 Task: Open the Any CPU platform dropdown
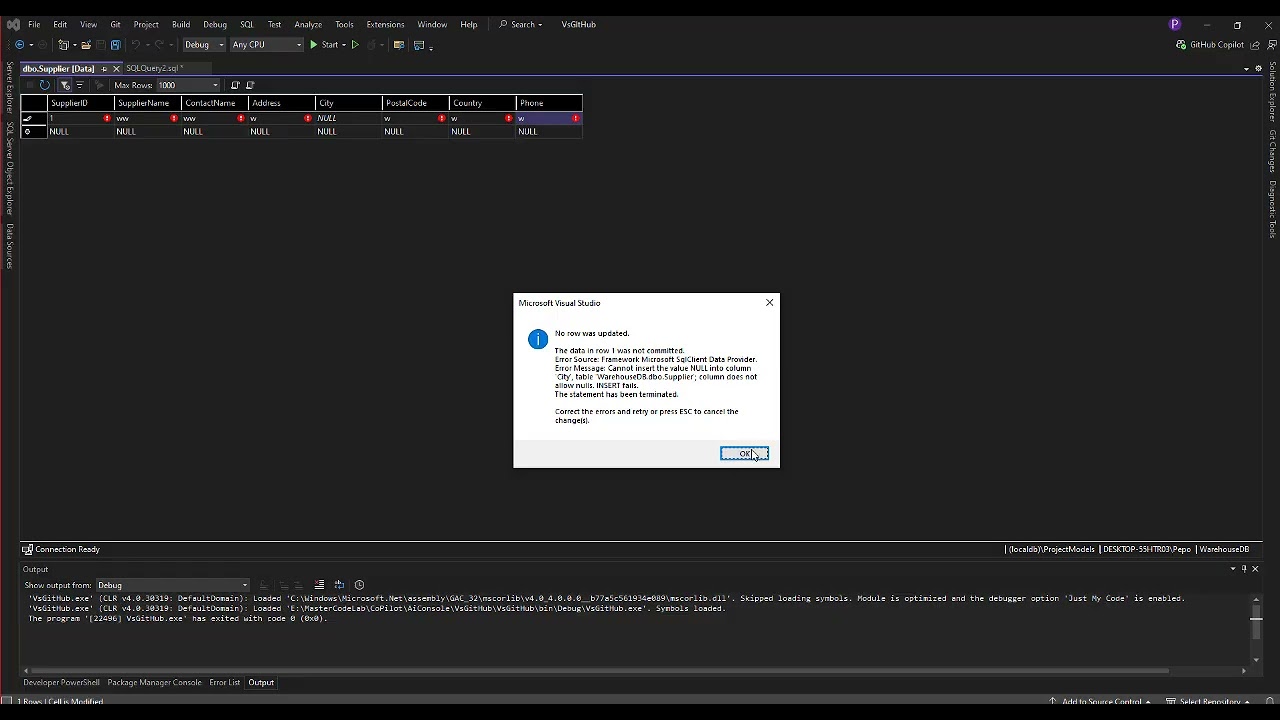(267, 45)
